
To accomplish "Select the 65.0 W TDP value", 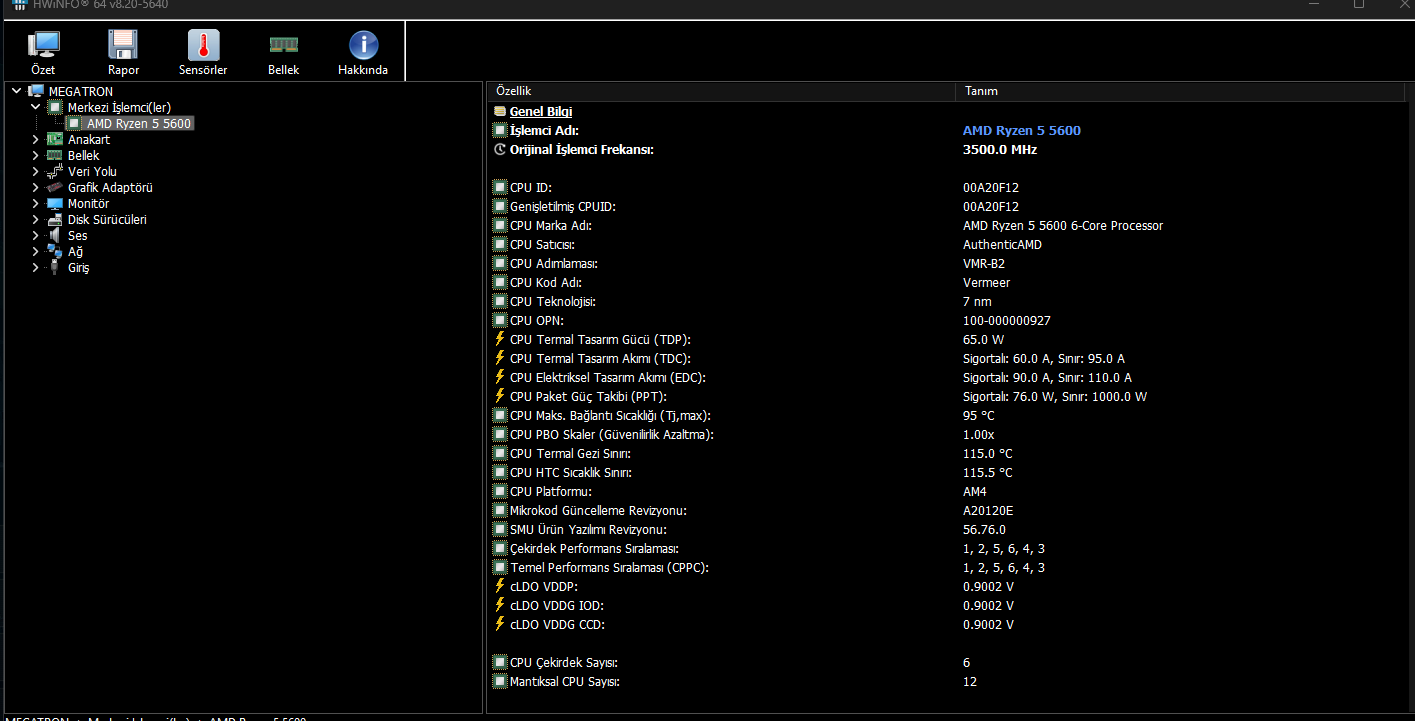I will coord(983,340).
